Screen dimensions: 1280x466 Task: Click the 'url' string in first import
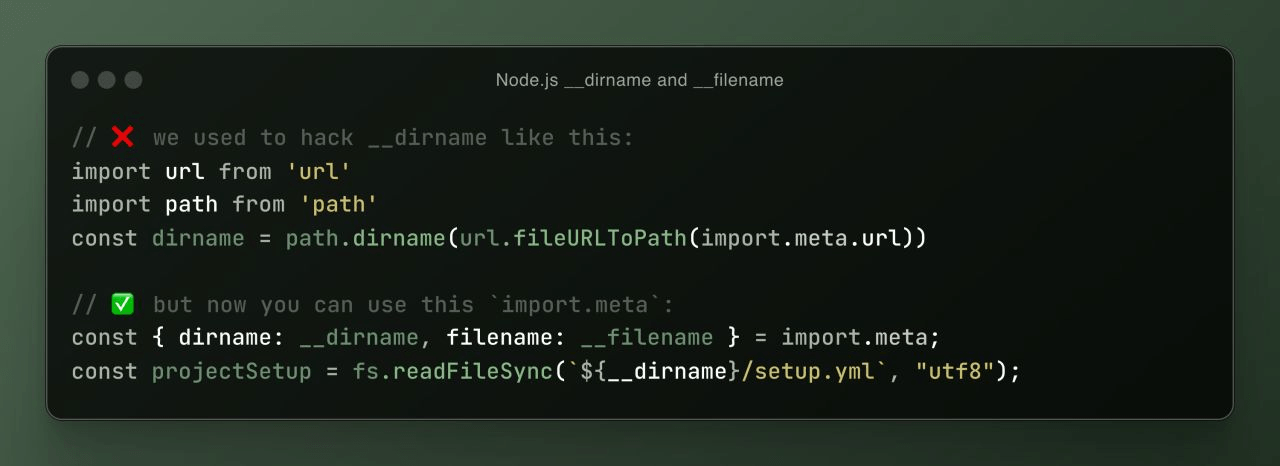(318, 171)
